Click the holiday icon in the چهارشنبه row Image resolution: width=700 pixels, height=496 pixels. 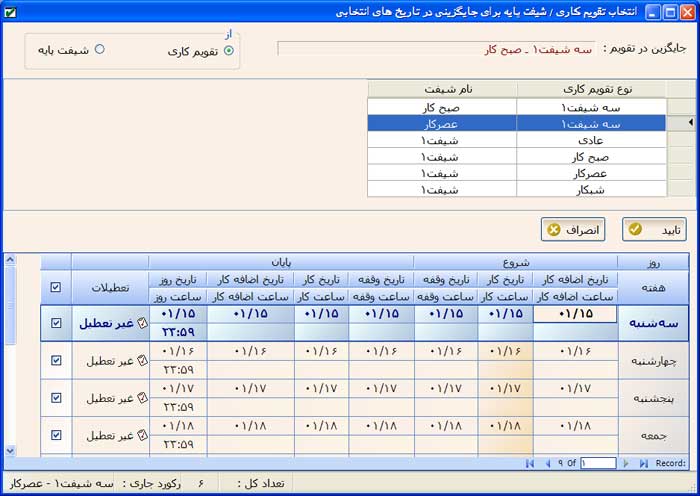click(x=140, y=360)
